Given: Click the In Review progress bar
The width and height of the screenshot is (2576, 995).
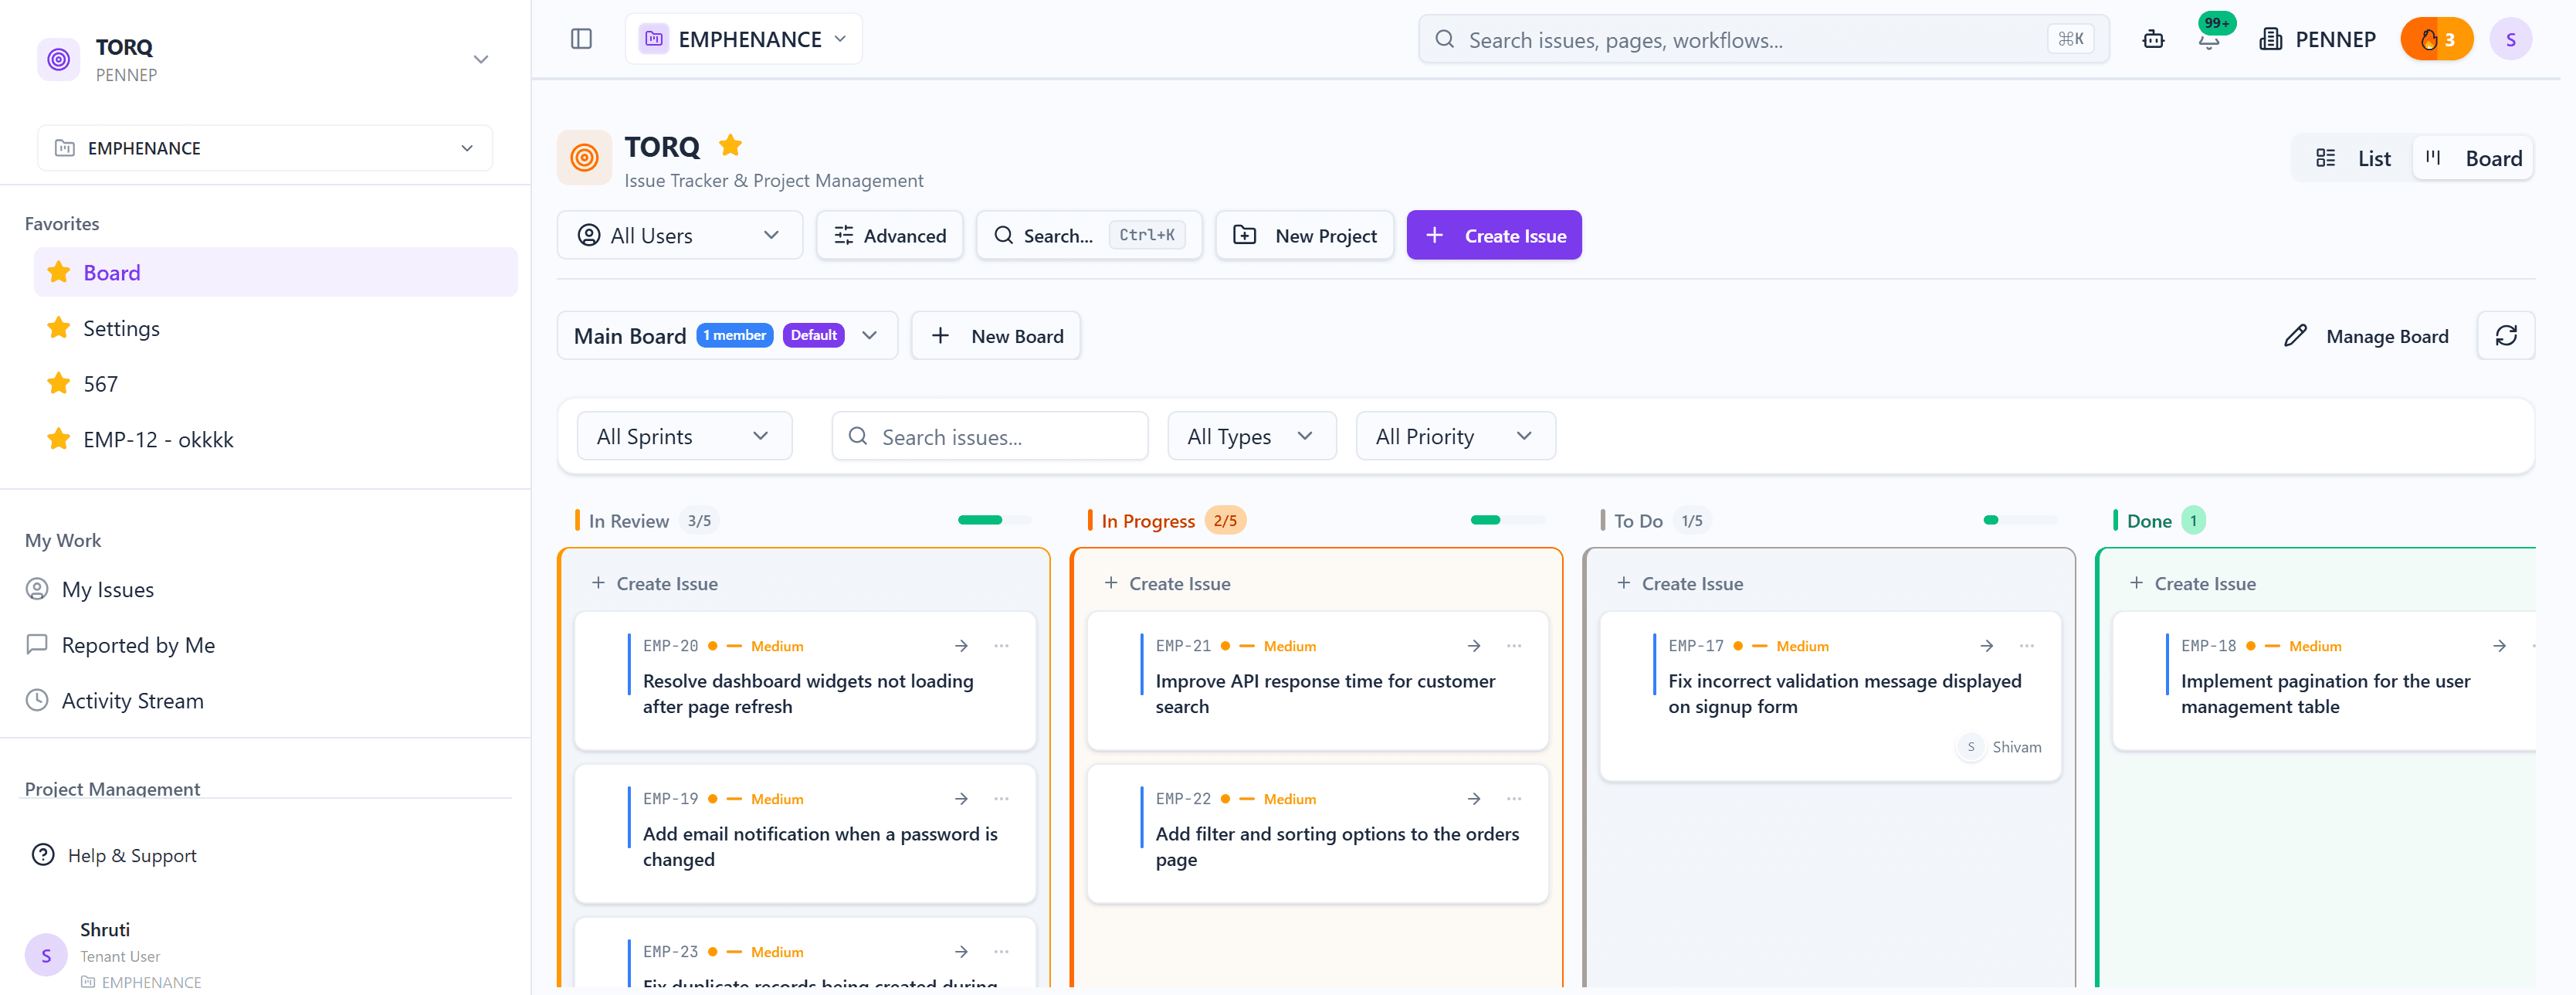Looking at the screenshot, I should 994,520.
